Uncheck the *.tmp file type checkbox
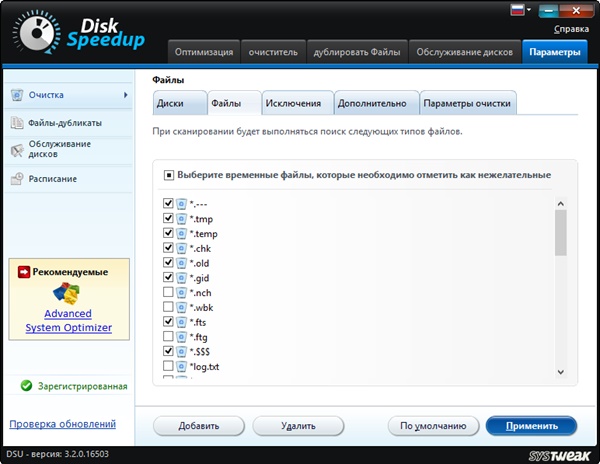Screen dimensions: 600x464 pyautogui.click(x=168, y=219)
